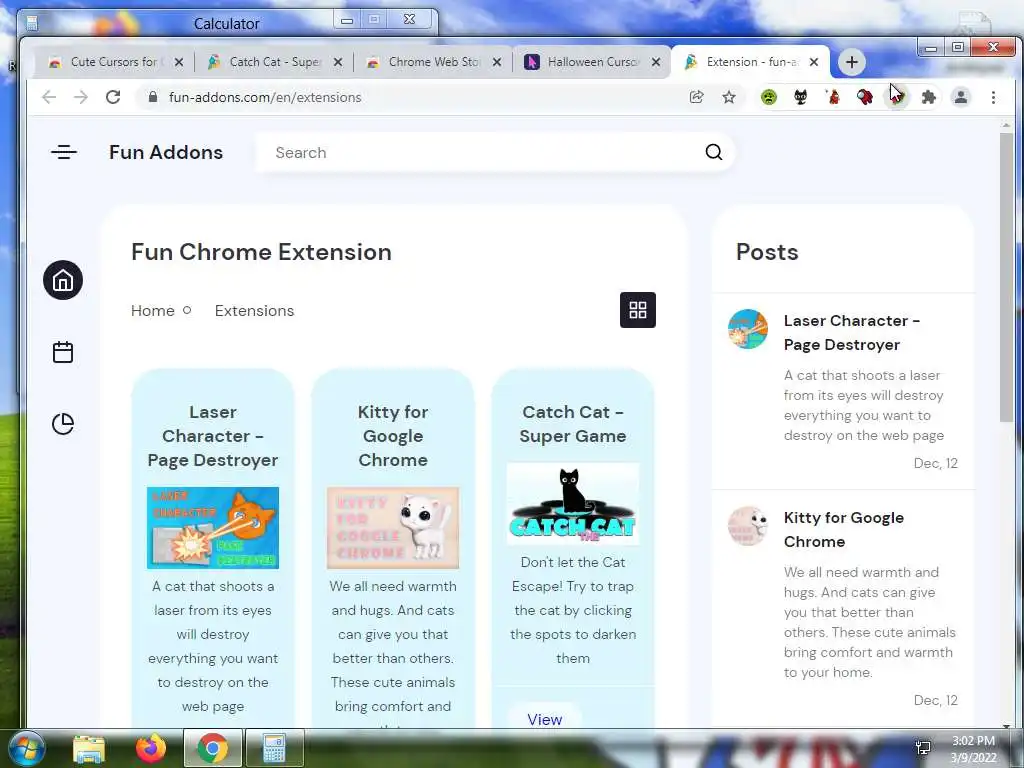Open Chrome three-dot menu

pos(993,97)
